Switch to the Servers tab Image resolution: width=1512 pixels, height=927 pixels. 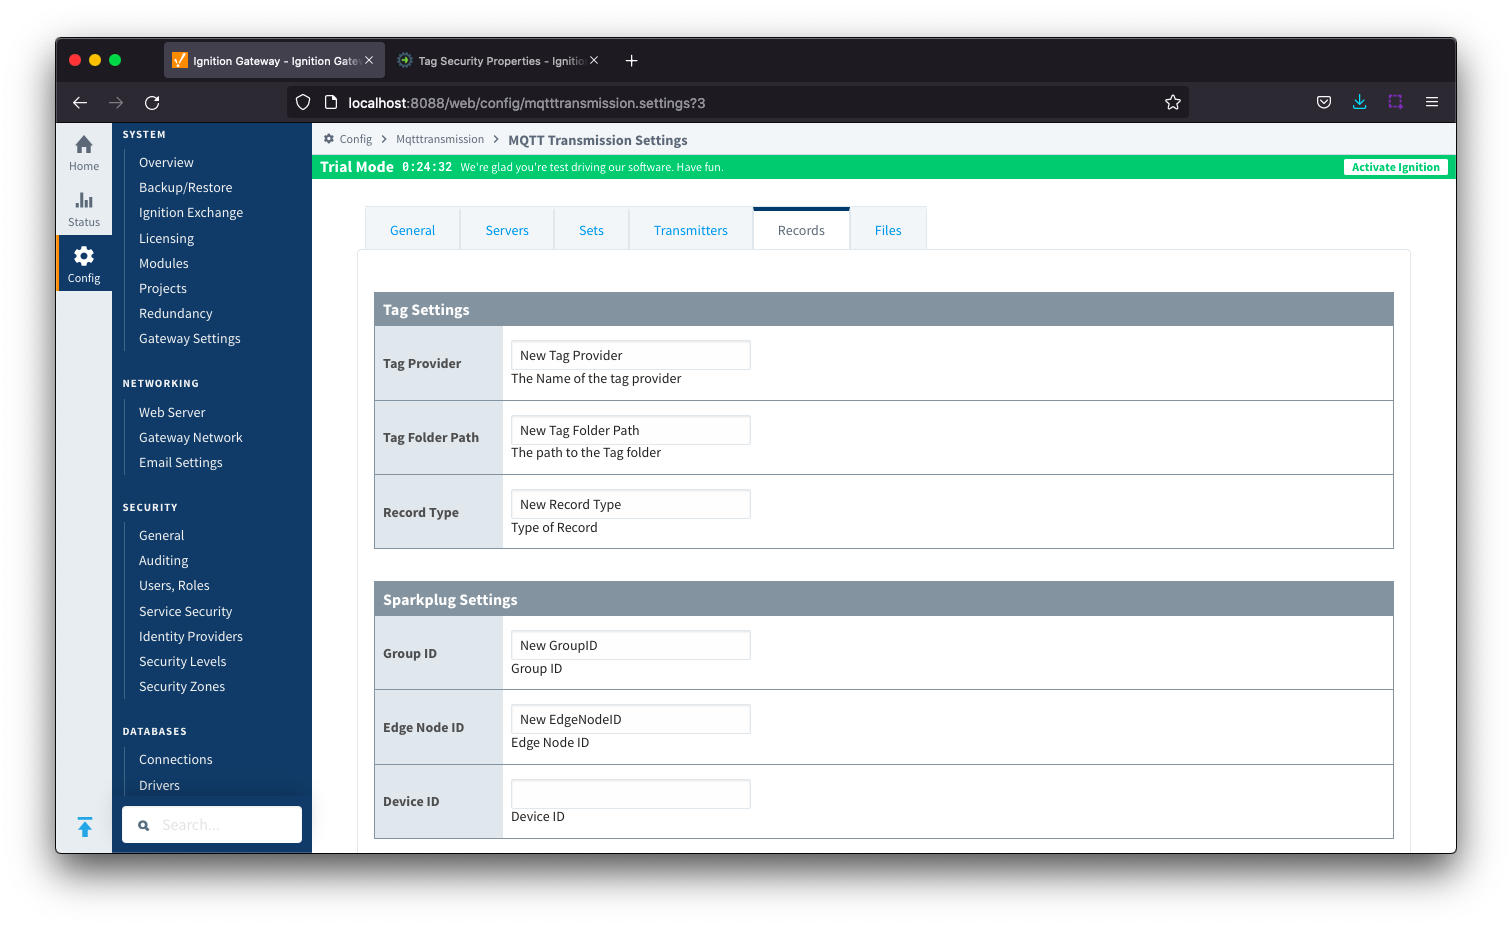coord(507,230)
